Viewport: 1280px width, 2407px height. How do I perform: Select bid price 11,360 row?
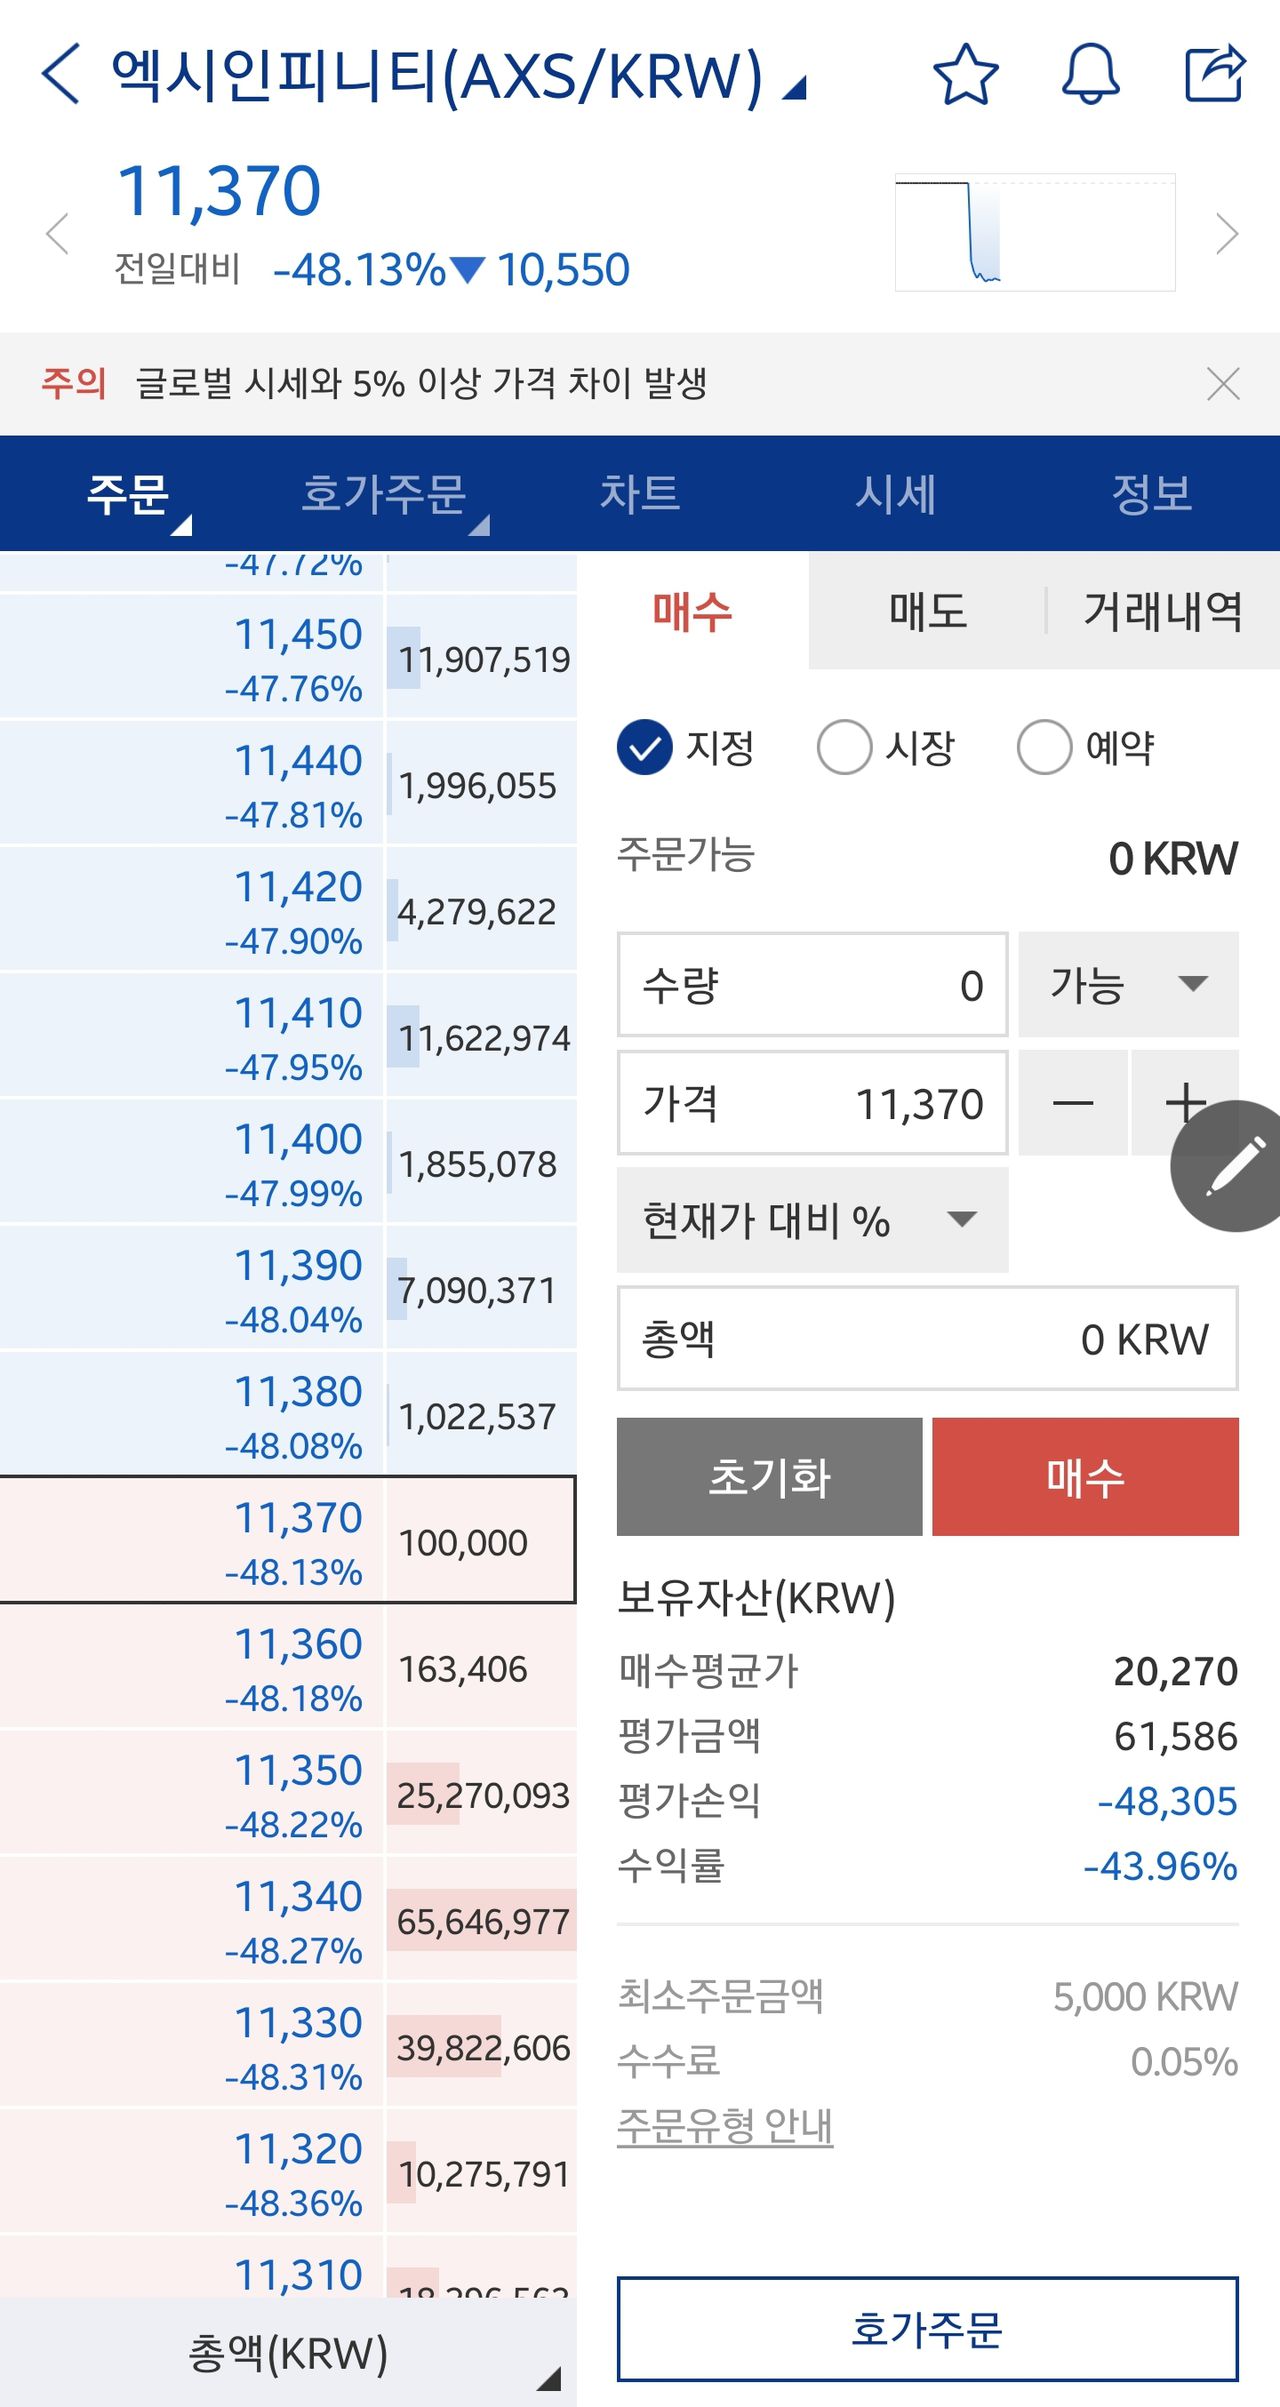point(288,1668)
